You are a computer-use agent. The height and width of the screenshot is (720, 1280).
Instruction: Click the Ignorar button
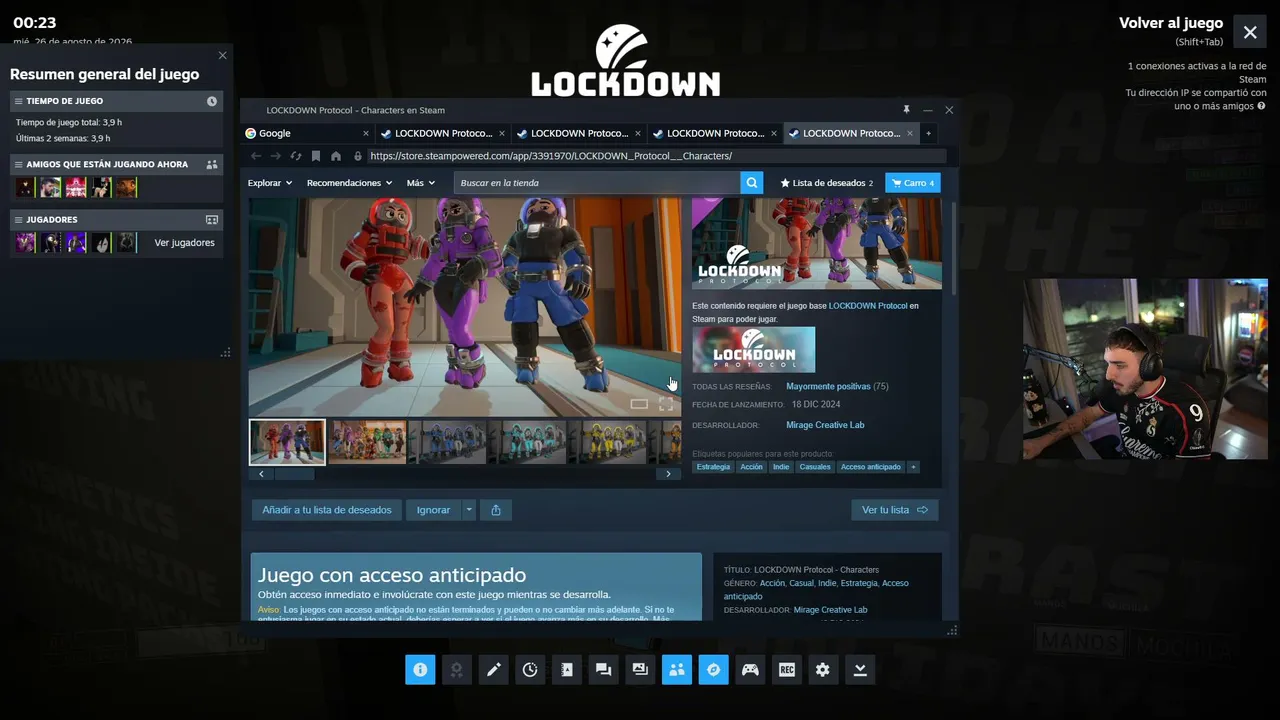433,510
